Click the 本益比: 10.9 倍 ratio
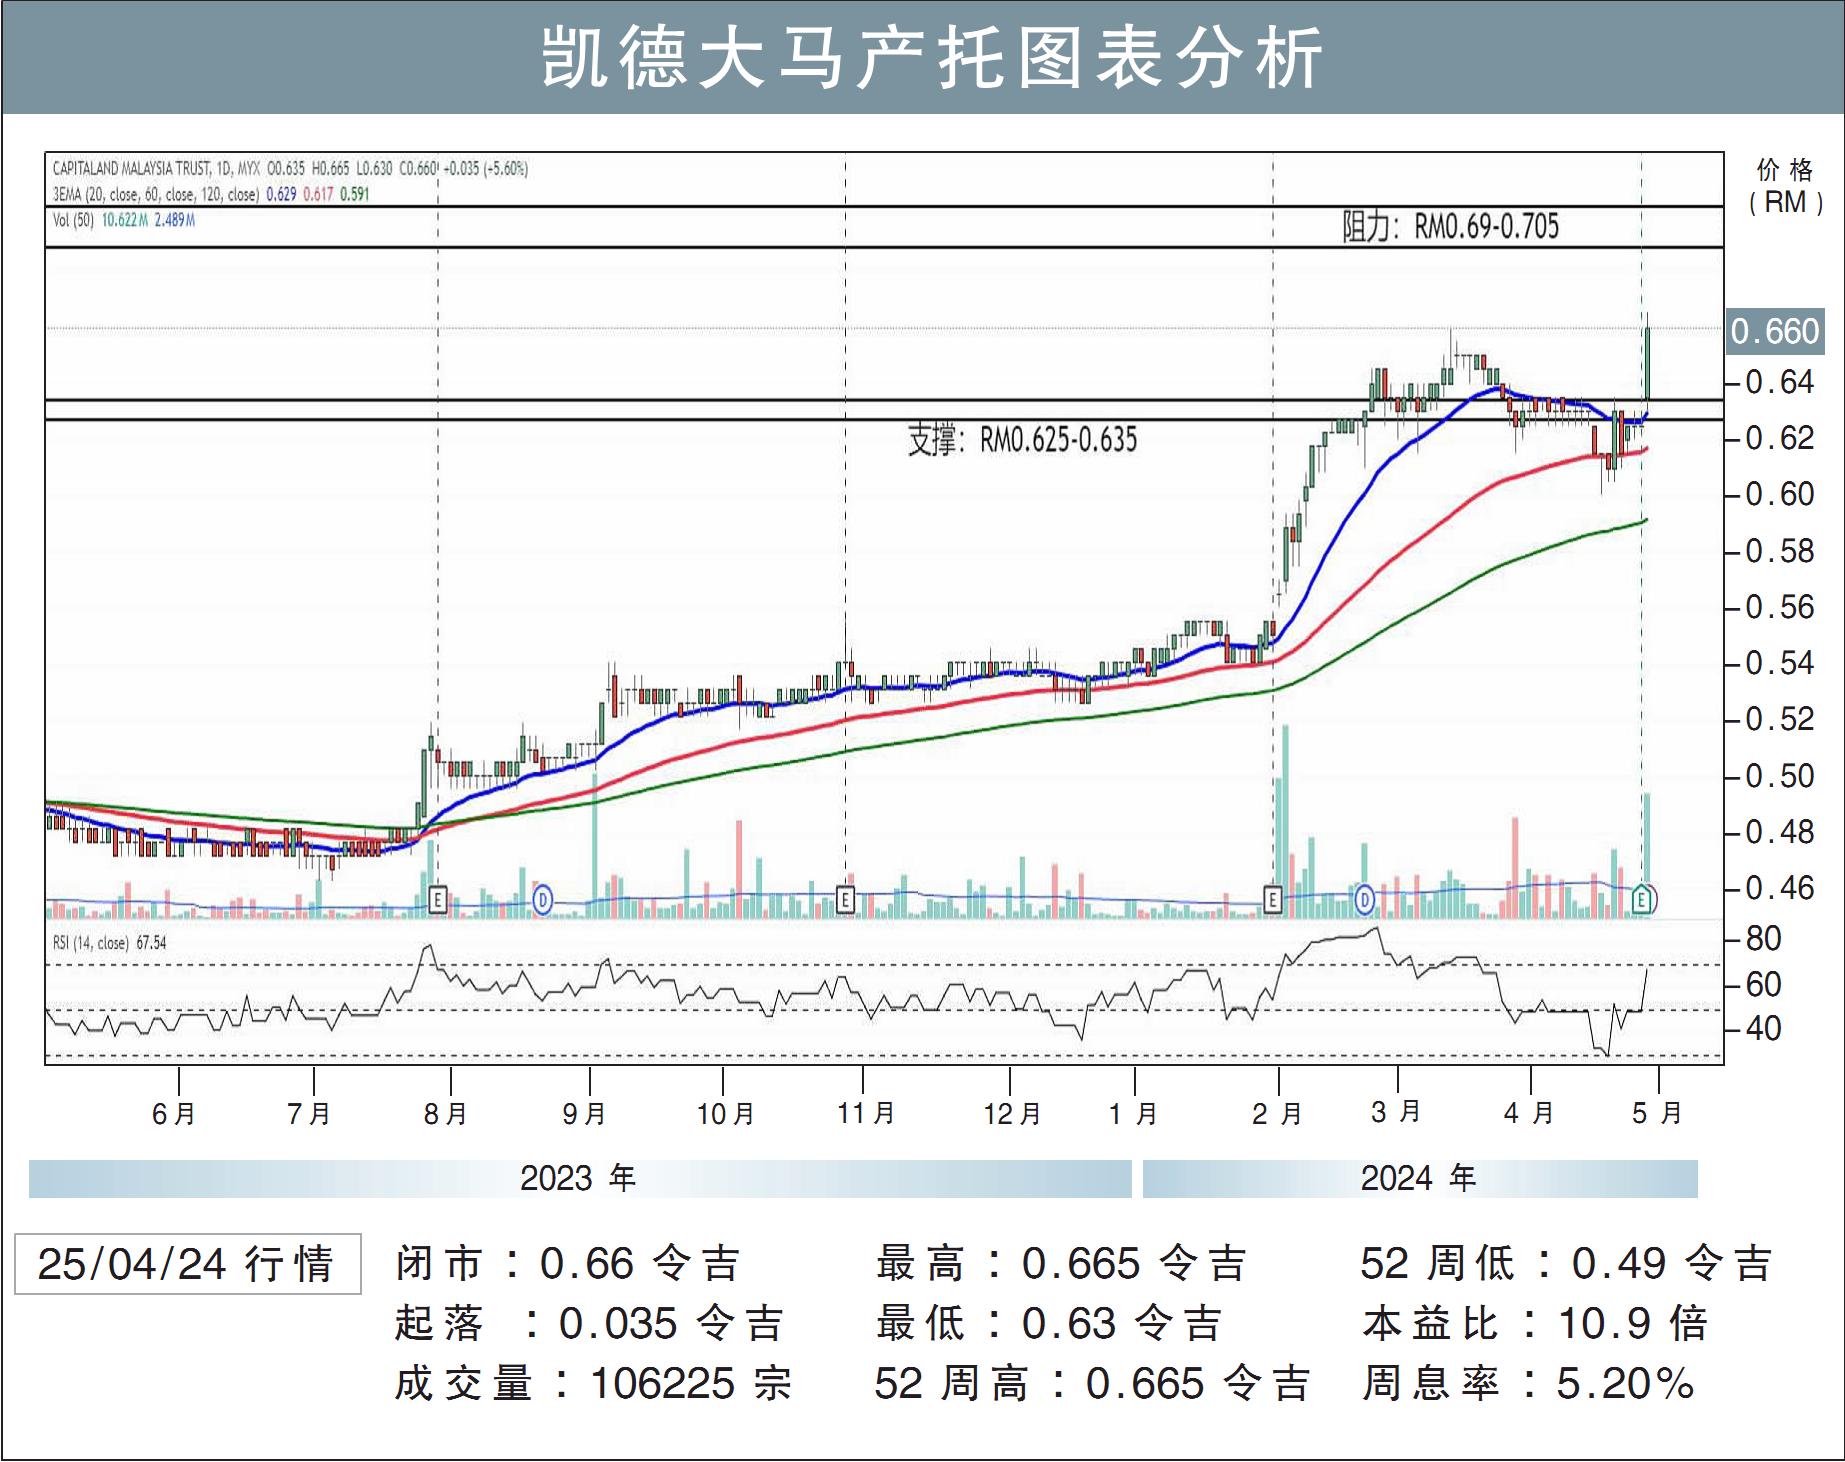Screen dimensions: 1845x1462 click(1535, 1324)
